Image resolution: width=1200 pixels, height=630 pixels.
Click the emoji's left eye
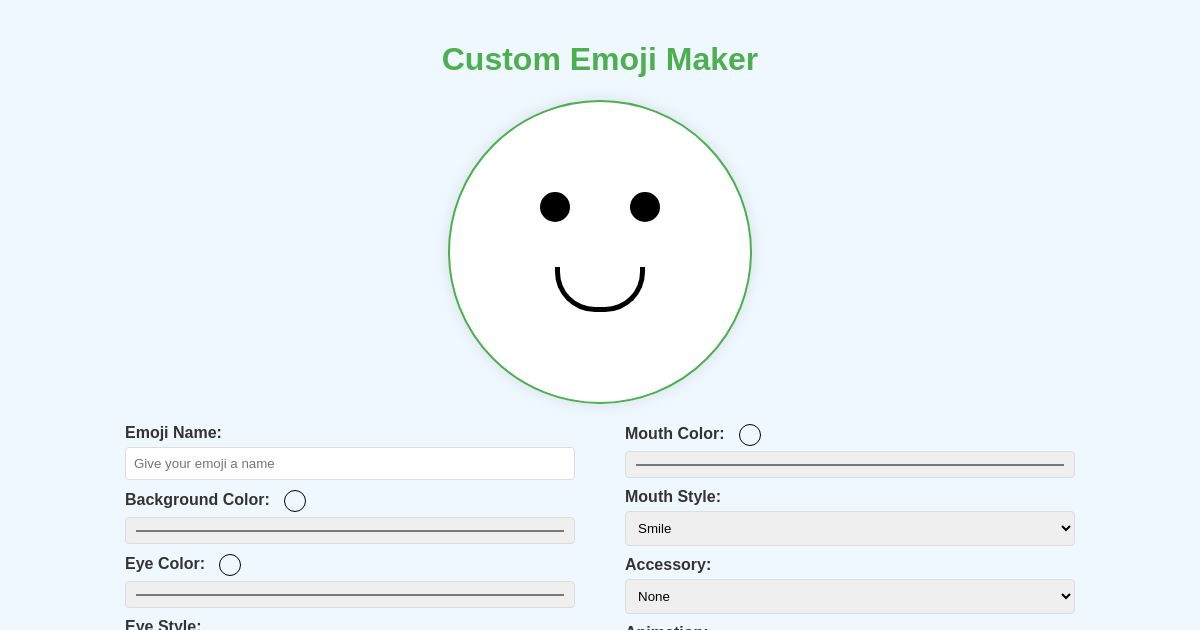tap(555, 207)
